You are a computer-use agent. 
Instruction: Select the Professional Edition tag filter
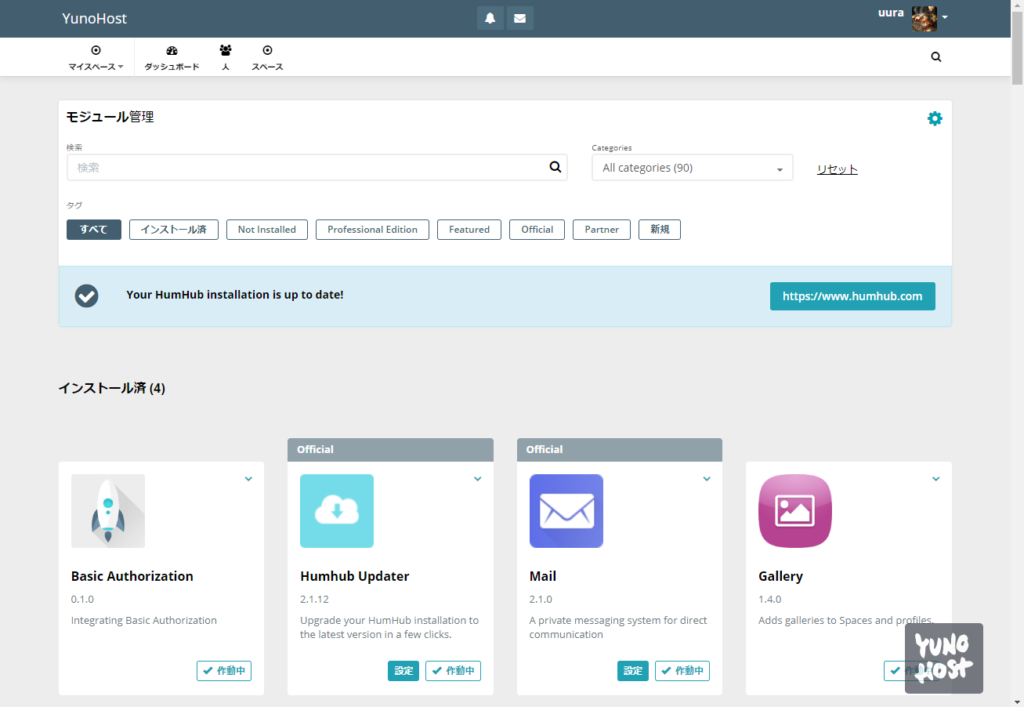(372, 229)
